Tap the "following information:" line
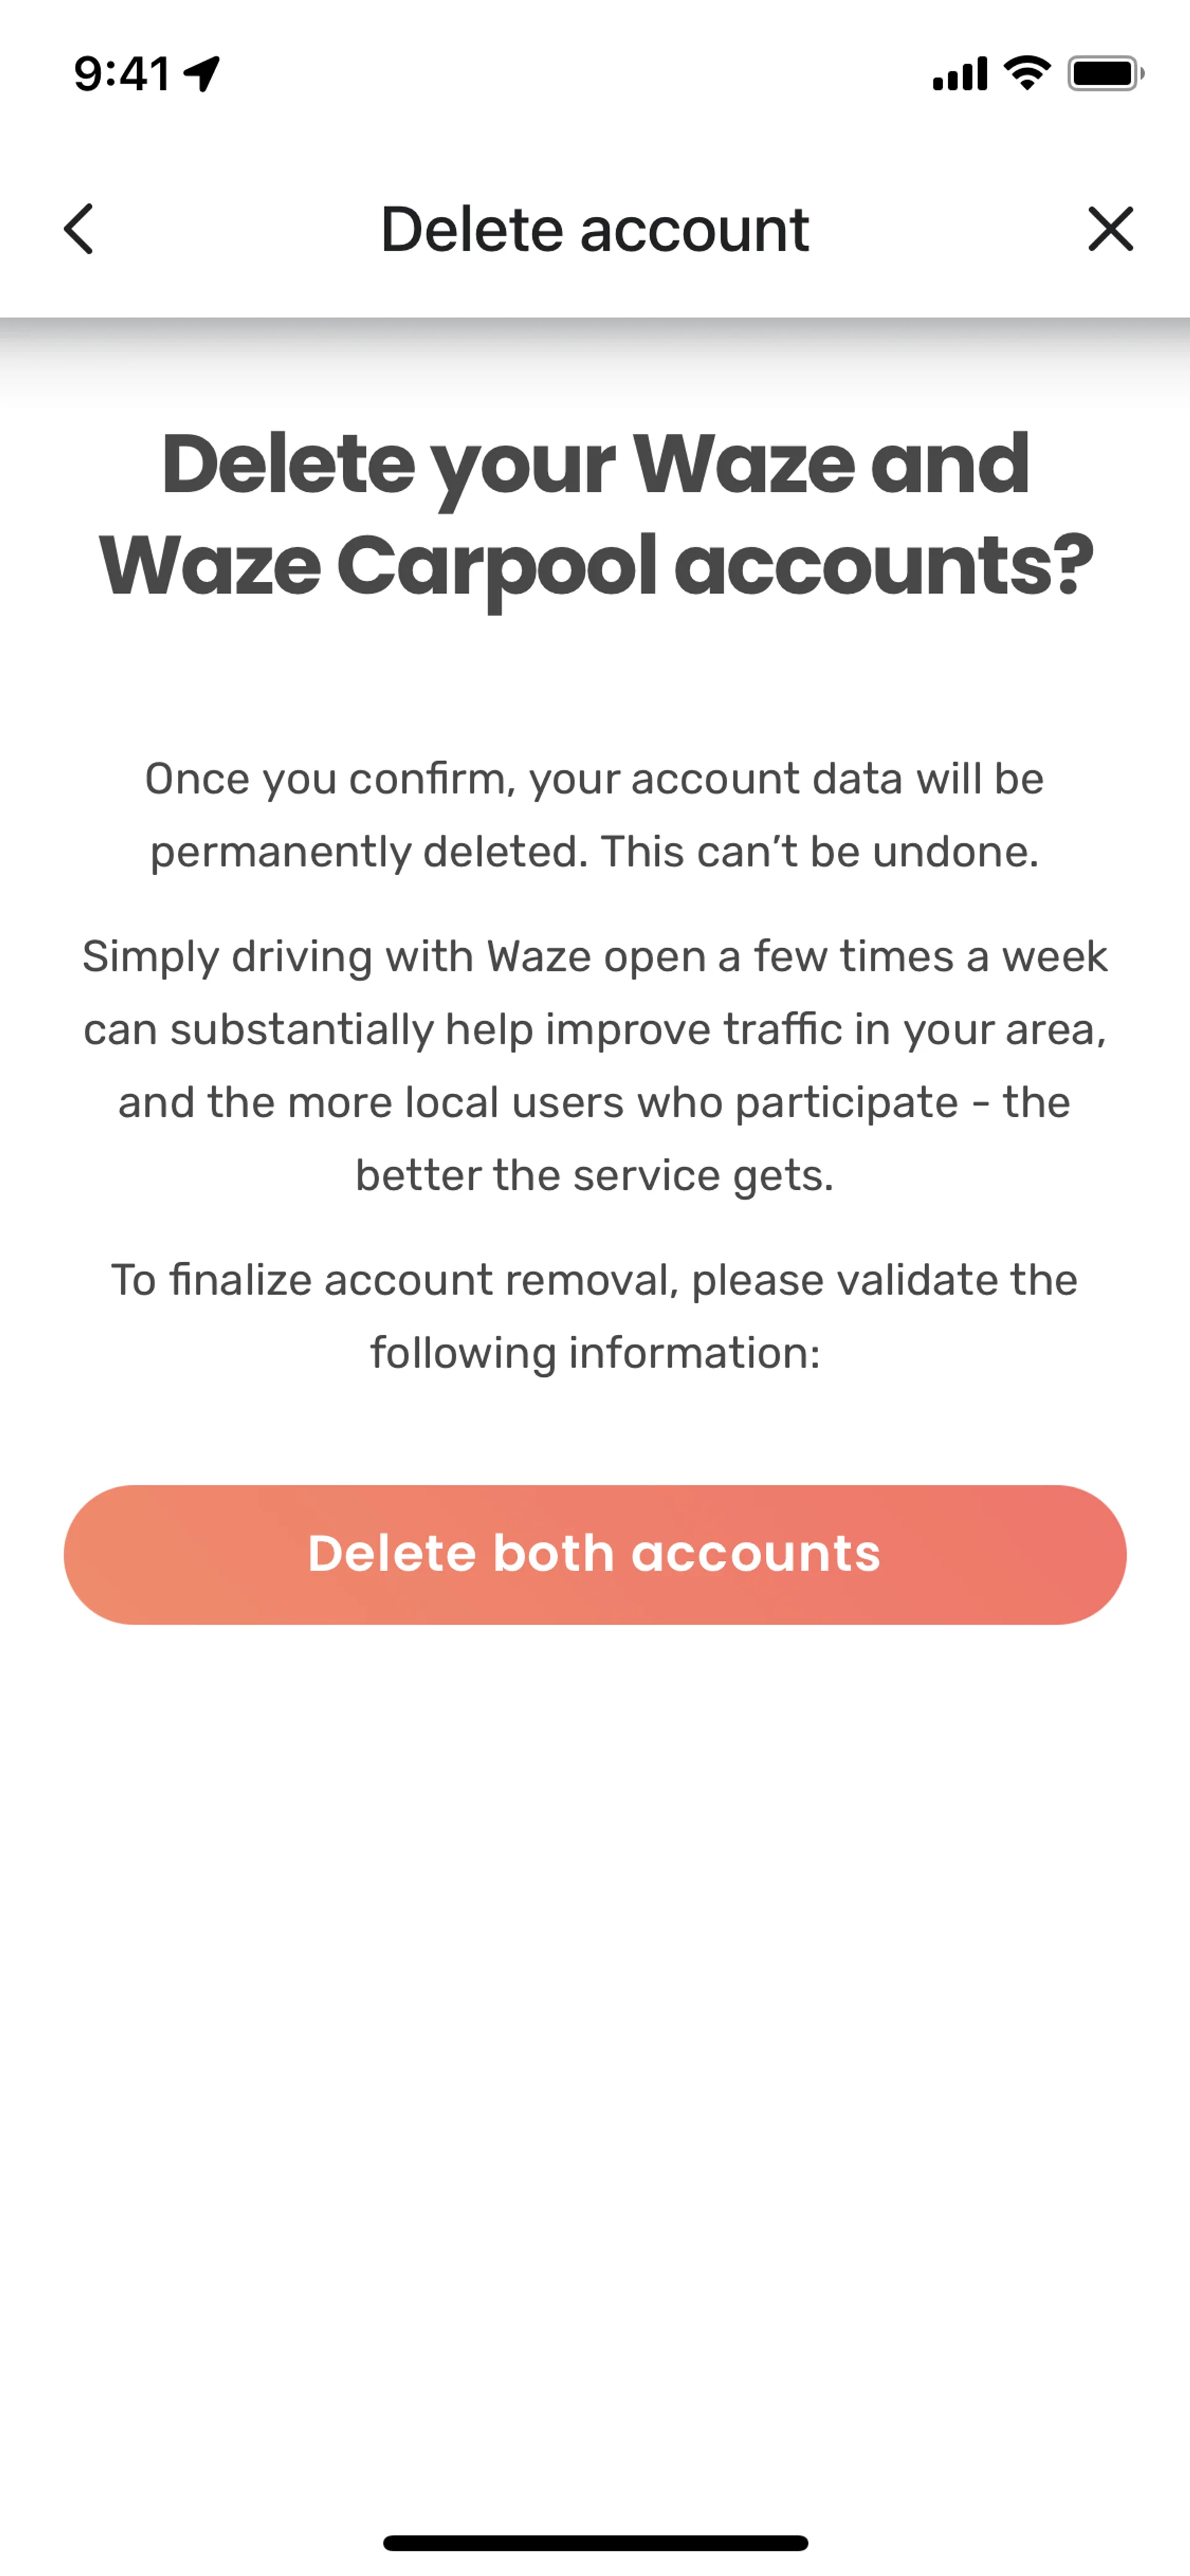 pyautogui.click(x=594, y=1353)
